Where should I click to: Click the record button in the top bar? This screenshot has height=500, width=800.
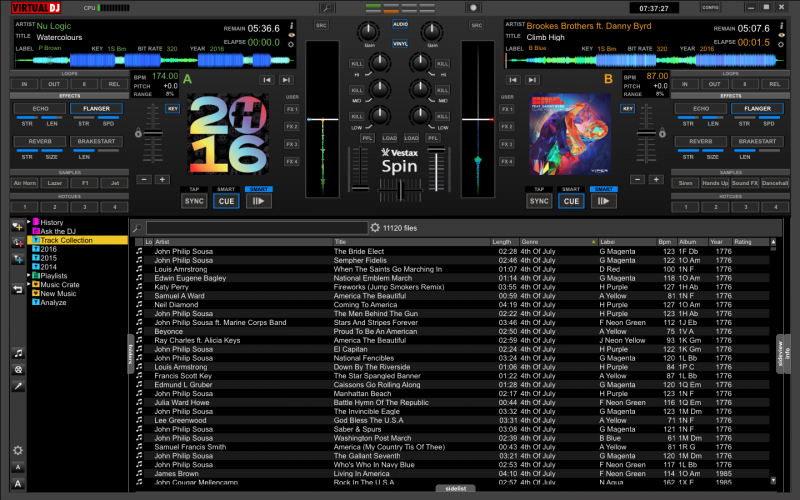(x=473, y=8)
